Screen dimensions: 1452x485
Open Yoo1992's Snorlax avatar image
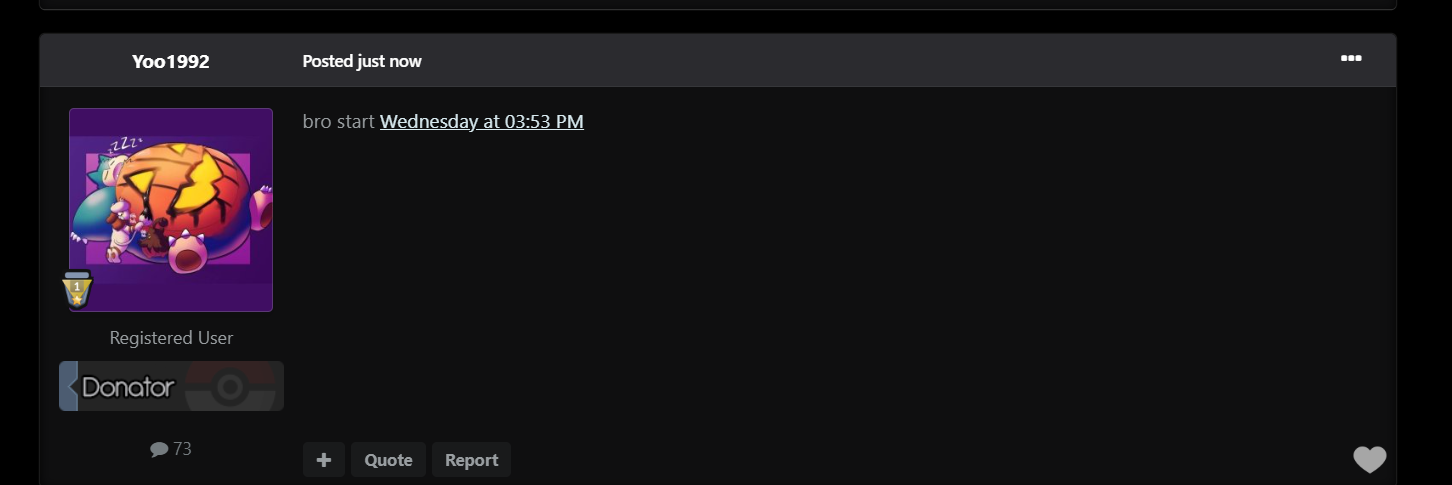tap(171, 210)
